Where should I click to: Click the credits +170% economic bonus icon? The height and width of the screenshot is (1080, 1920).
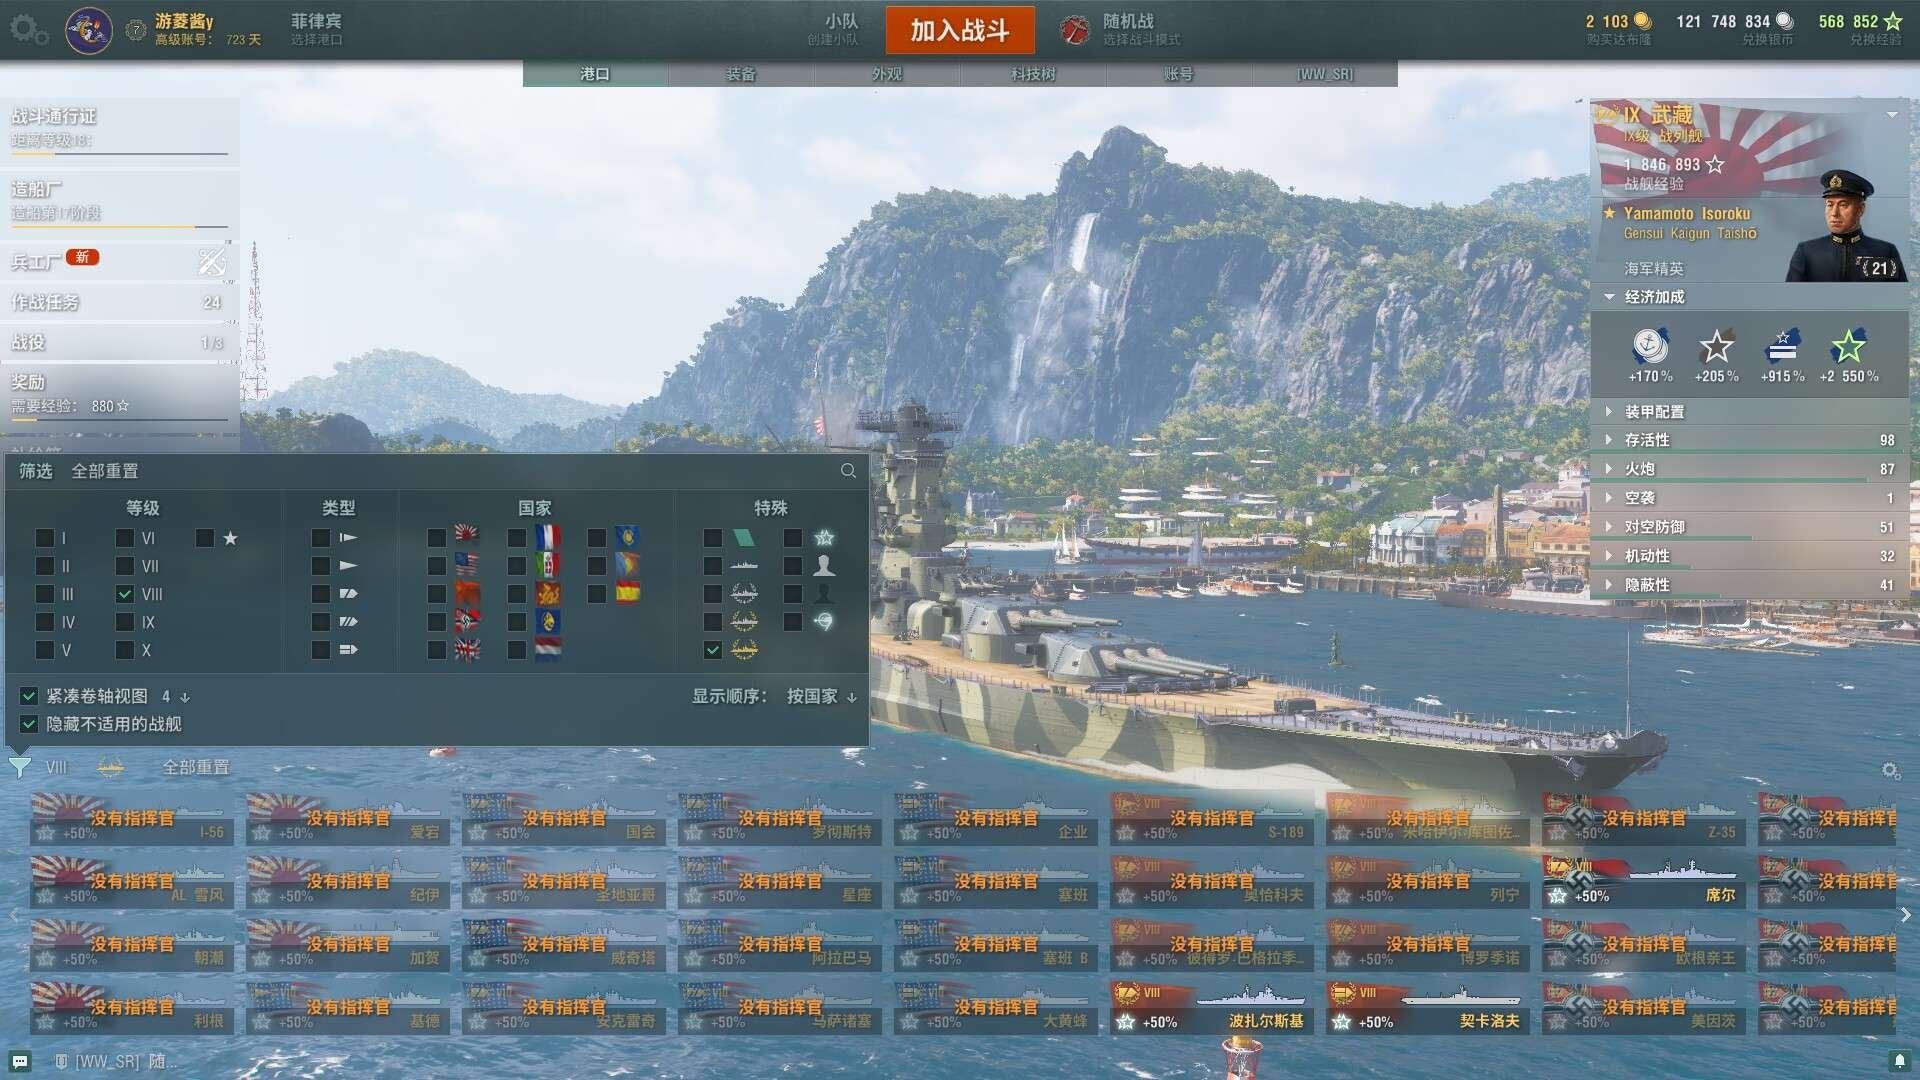[1650, 347]
